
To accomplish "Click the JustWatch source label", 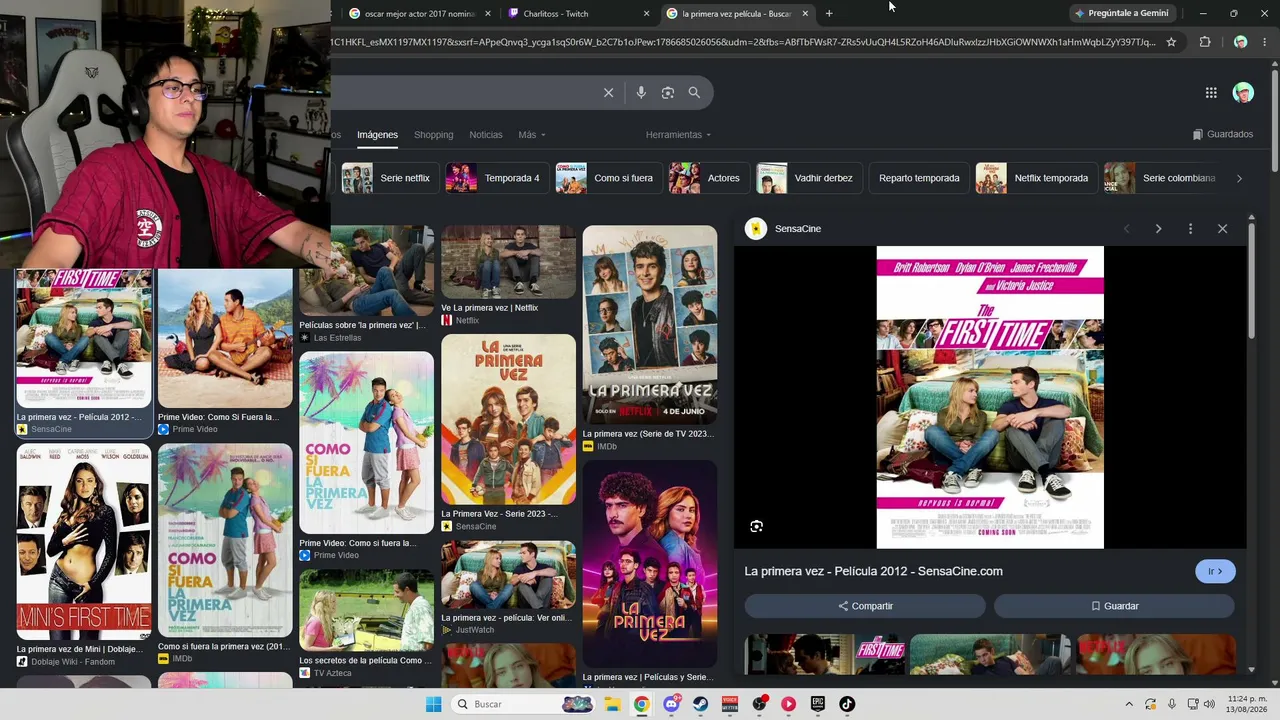I will click(x=475, y=630).
